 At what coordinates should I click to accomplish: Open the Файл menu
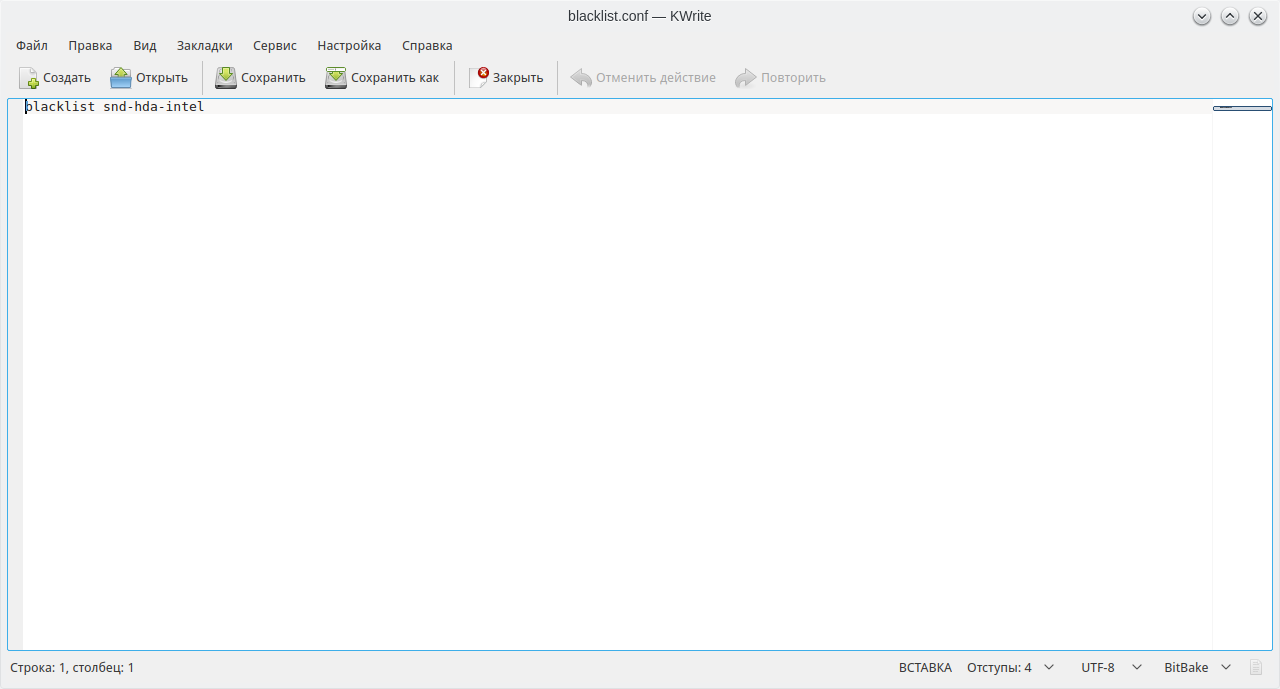click(32, 45)
